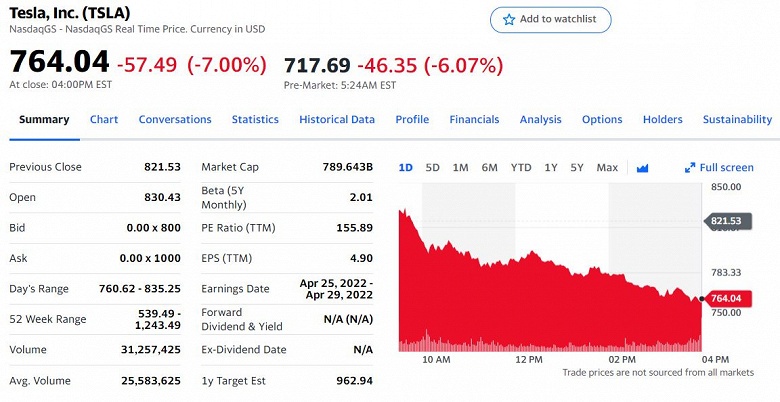Open the chart type icon

click(x=643, y=168)
